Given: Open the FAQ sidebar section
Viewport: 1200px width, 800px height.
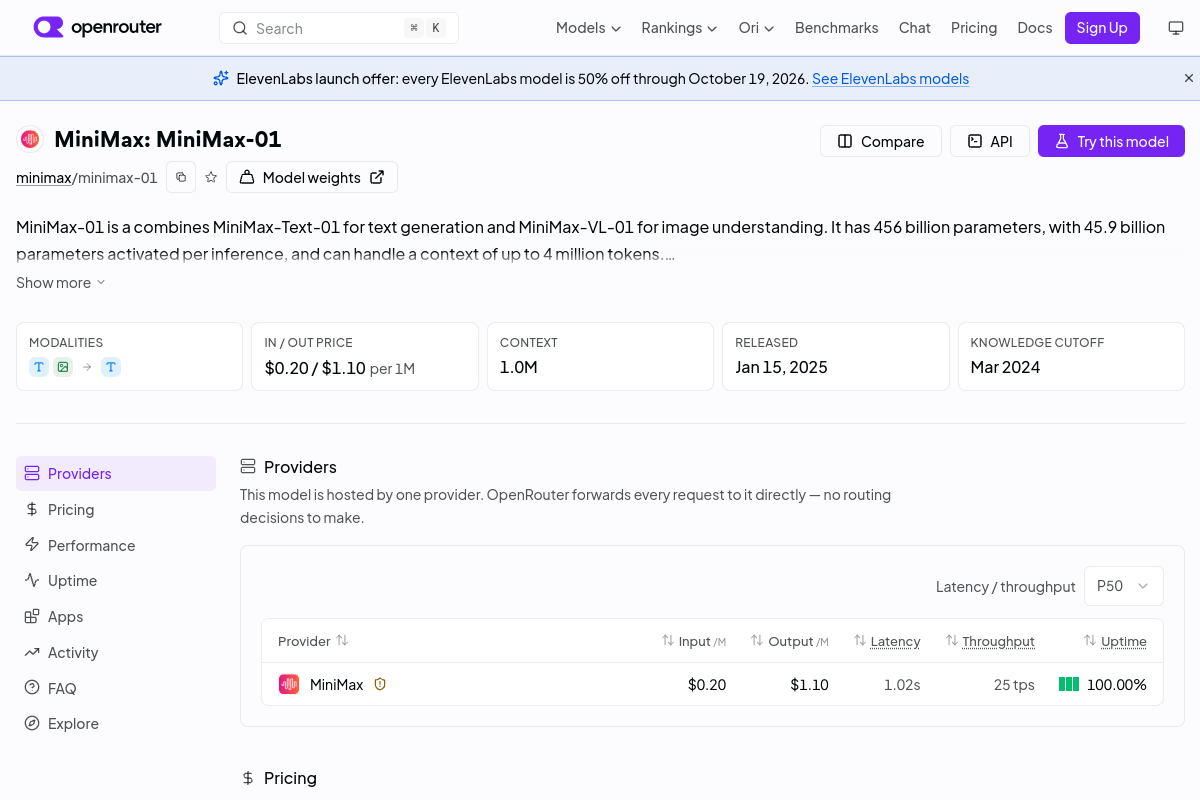Looking at the screenshot, I should [116, 689].
